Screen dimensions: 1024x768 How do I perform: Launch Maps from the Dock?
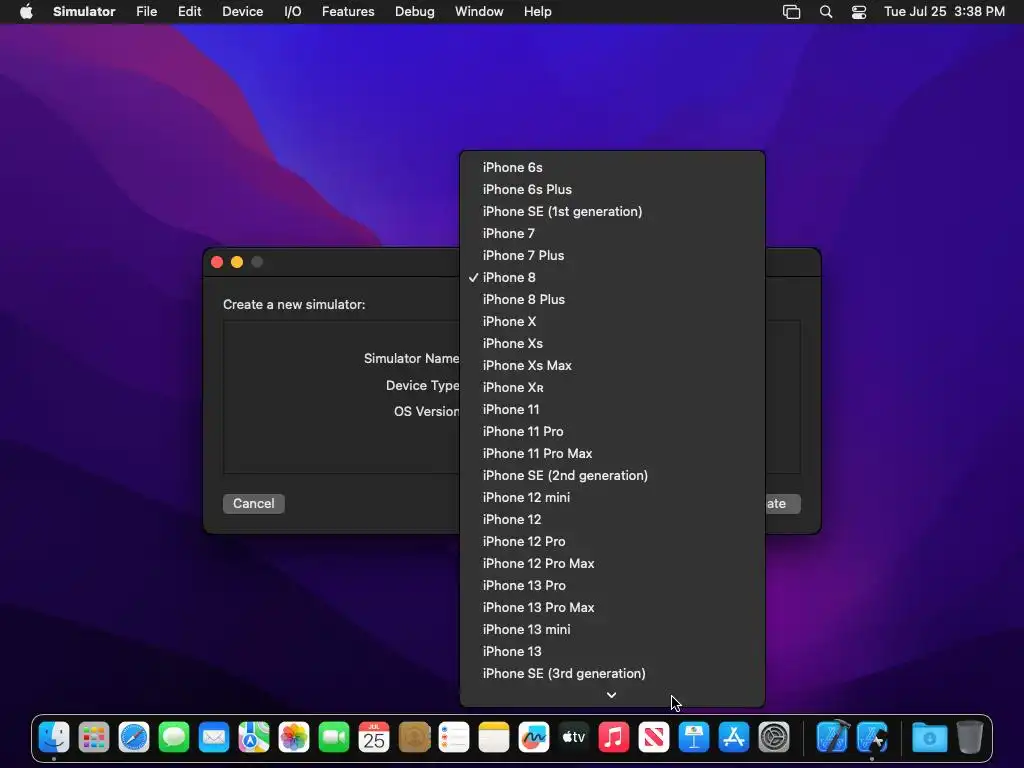pos(254,738)
